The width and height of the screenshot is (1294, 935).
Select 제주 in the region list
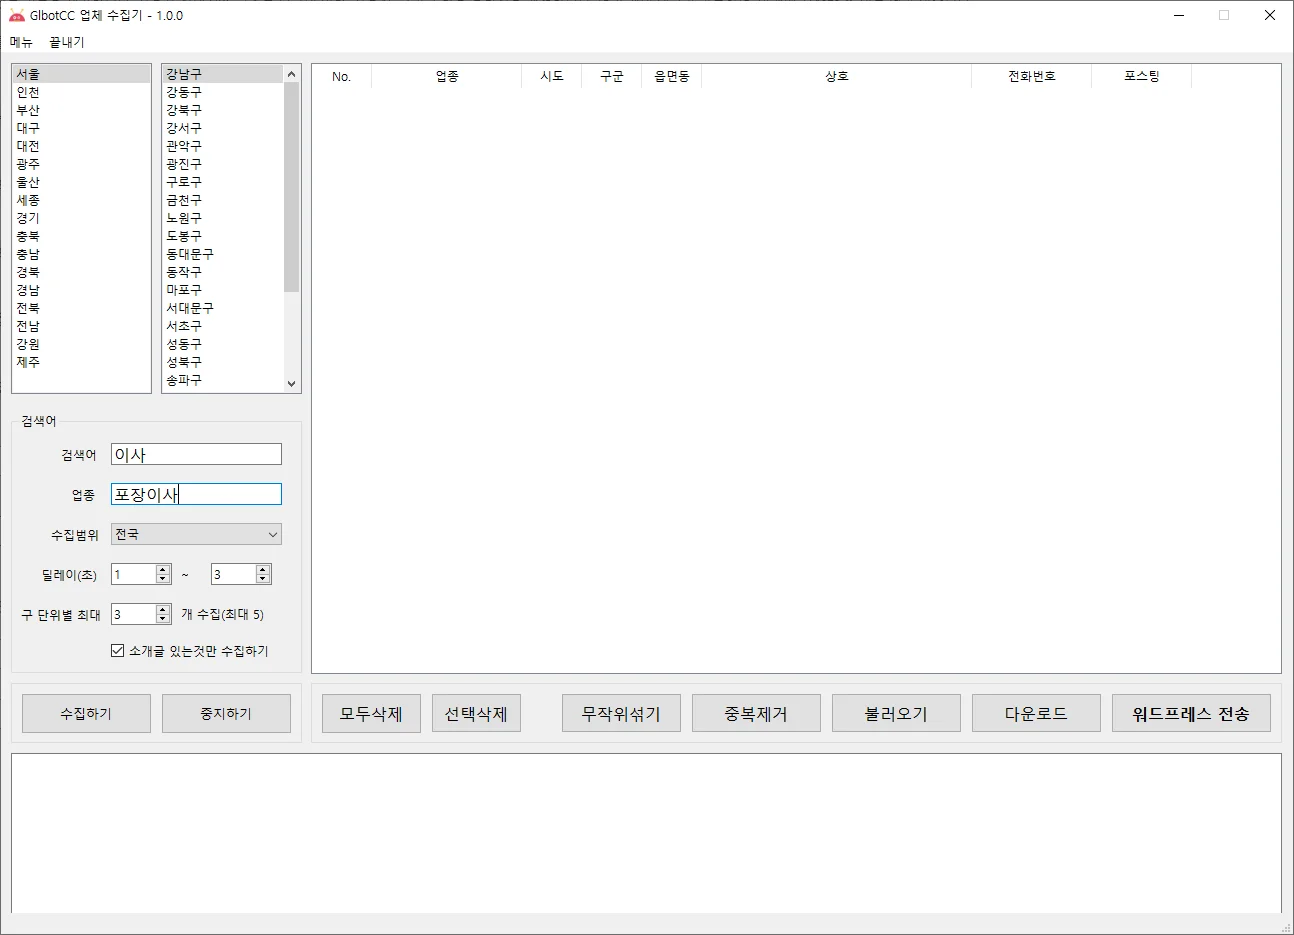(x=81, y=362)
